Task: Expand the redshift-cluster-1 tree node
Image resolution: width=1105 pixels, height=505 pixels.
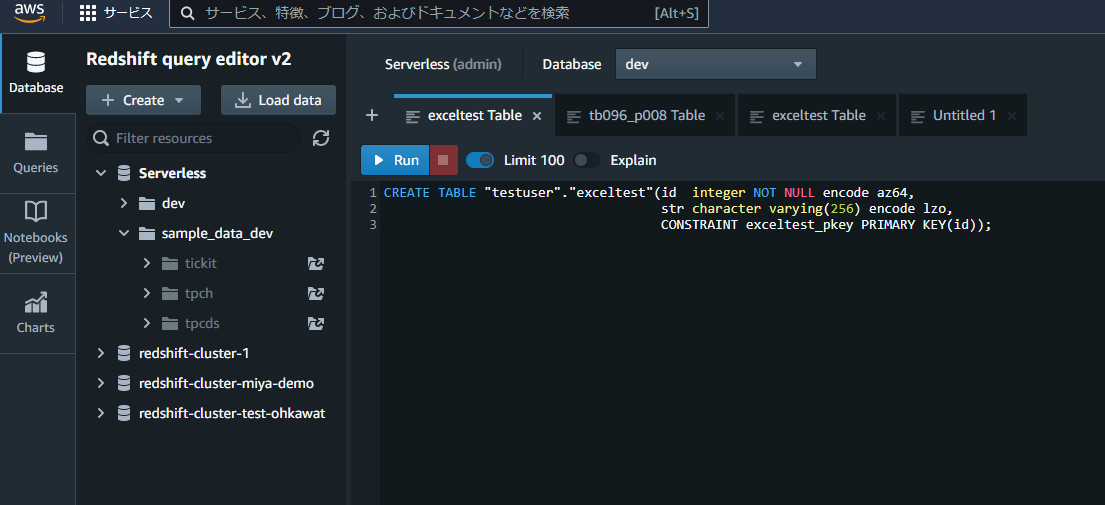Action: tap(100, 353)
